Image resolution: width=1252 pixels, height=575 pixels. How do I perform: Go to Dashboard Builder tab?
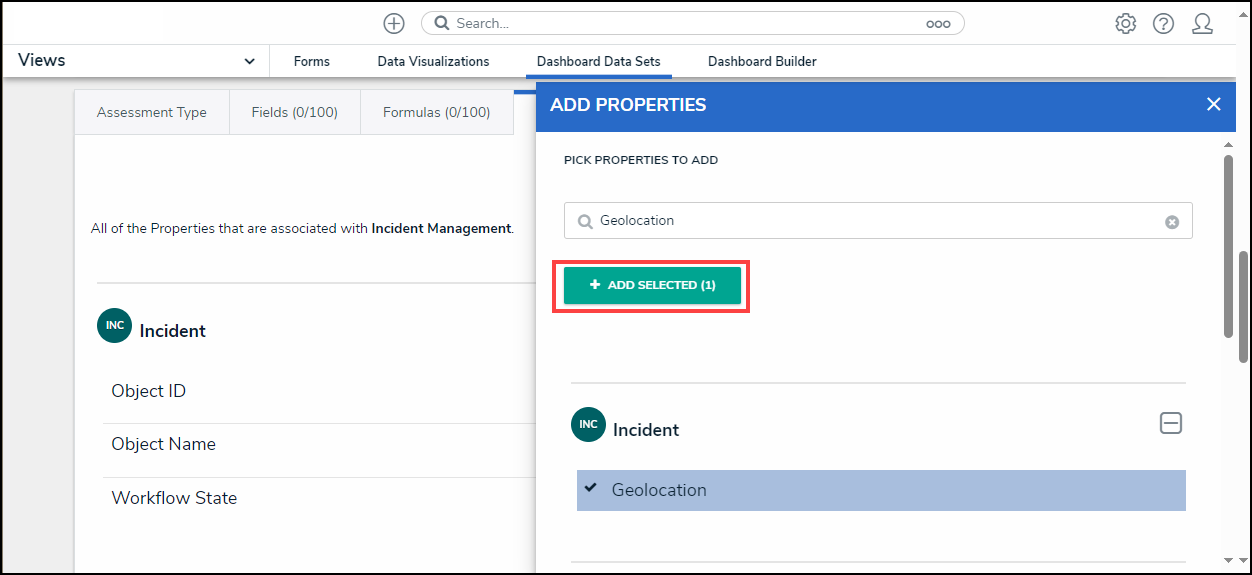pos(762,61)
